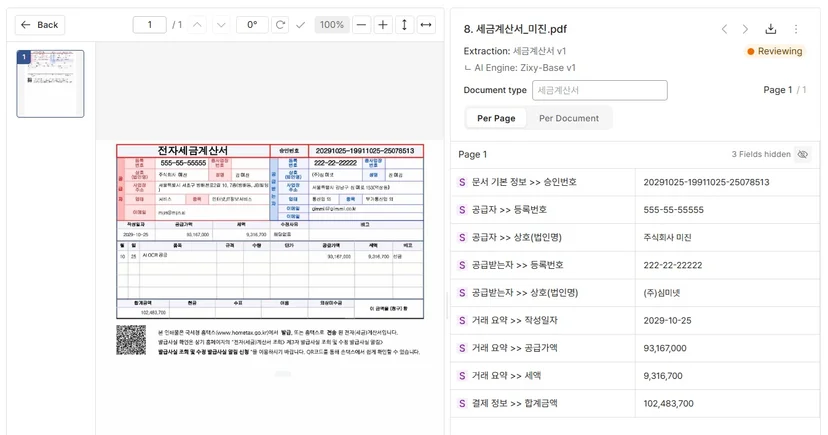828x435 pixels.
Task: Toggle hidden fields visibility eye icon
Action: [x=803, y=154]
